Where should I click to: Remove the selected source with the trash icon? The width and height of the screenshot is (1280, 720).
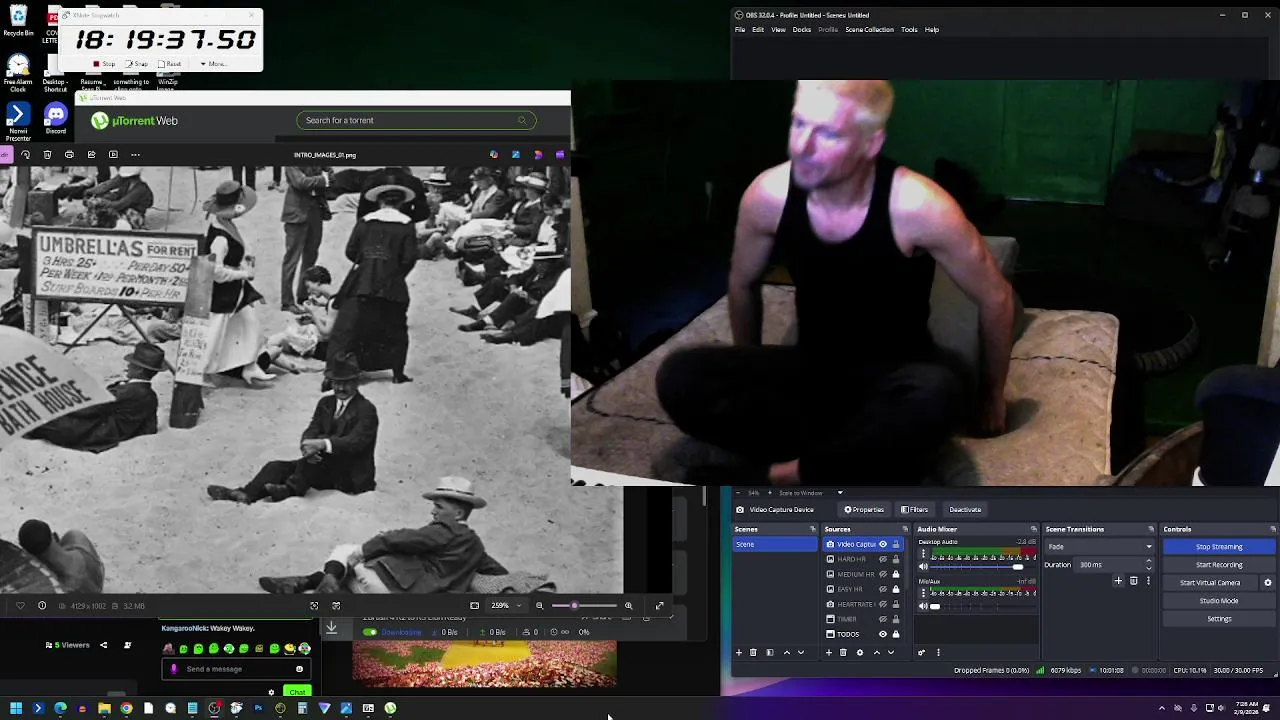tap(843, 652)
